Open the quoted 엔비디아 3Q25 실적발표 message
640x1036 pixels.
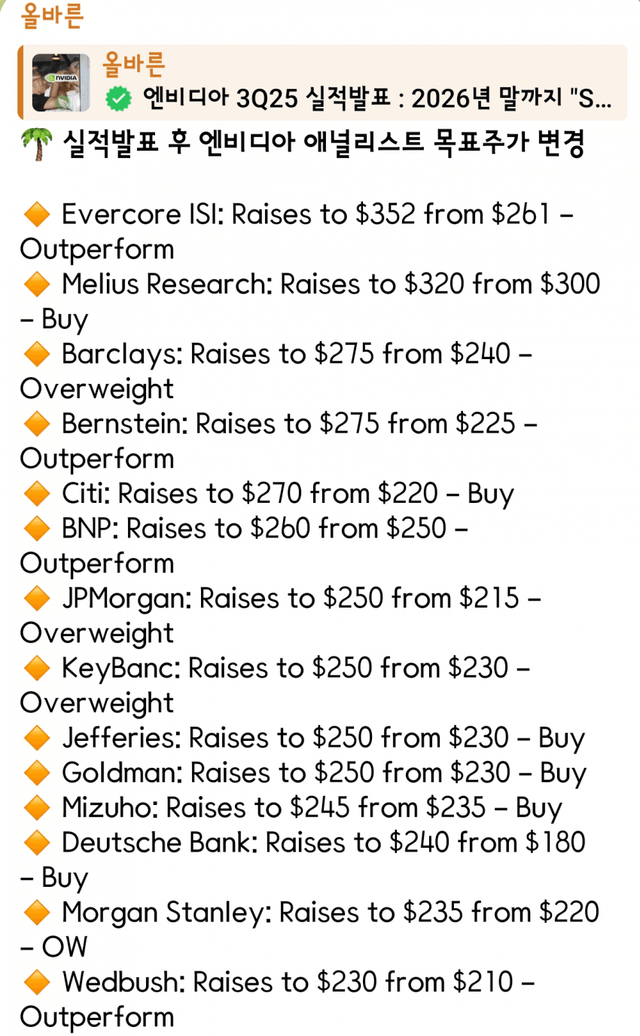pos(360,100)
